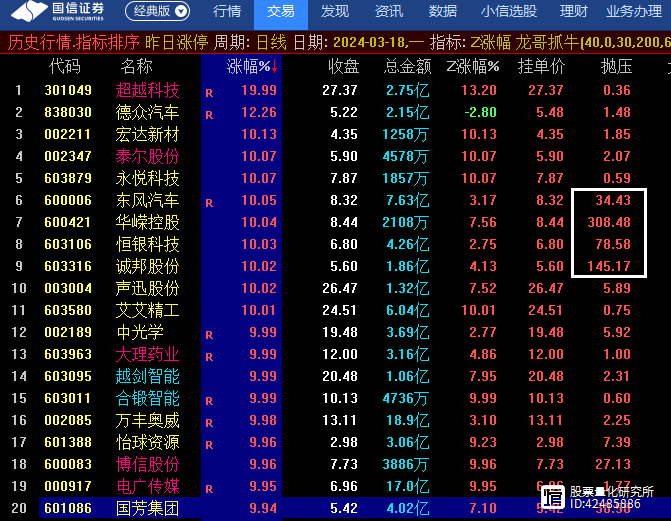Click stock code 301049
The image size is (671, 521).
(x=68, y=90)
